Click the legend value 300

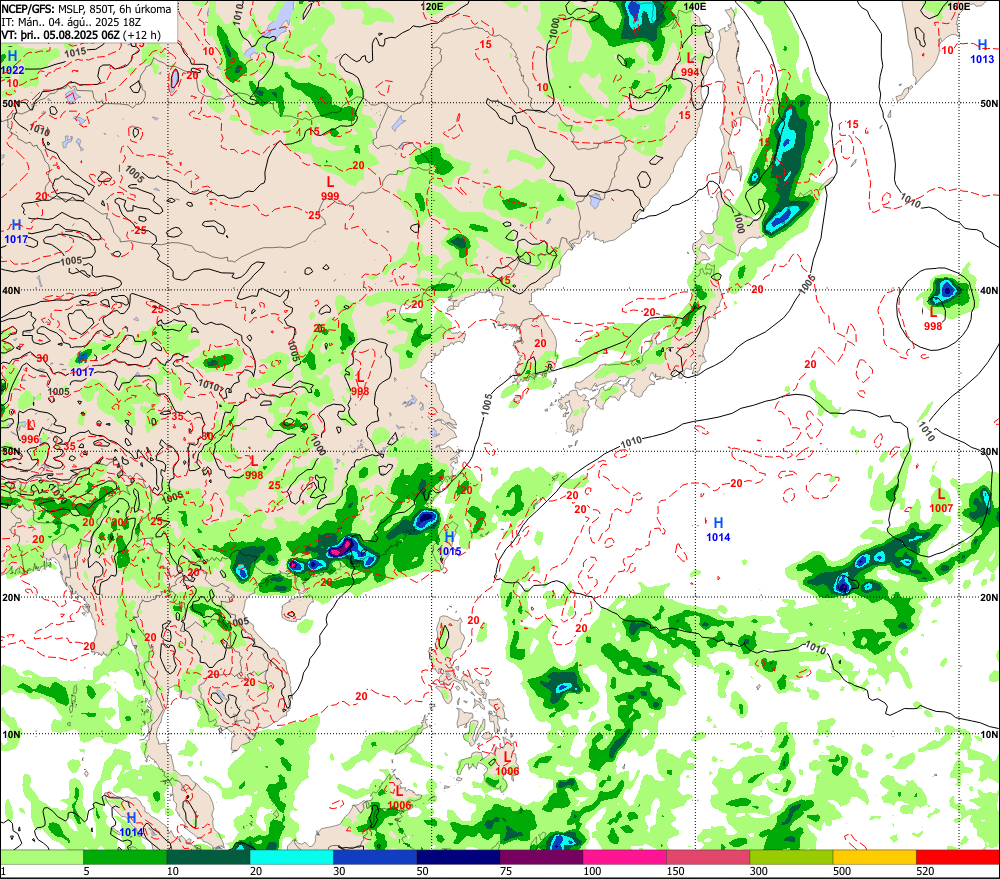pos(759,871)
